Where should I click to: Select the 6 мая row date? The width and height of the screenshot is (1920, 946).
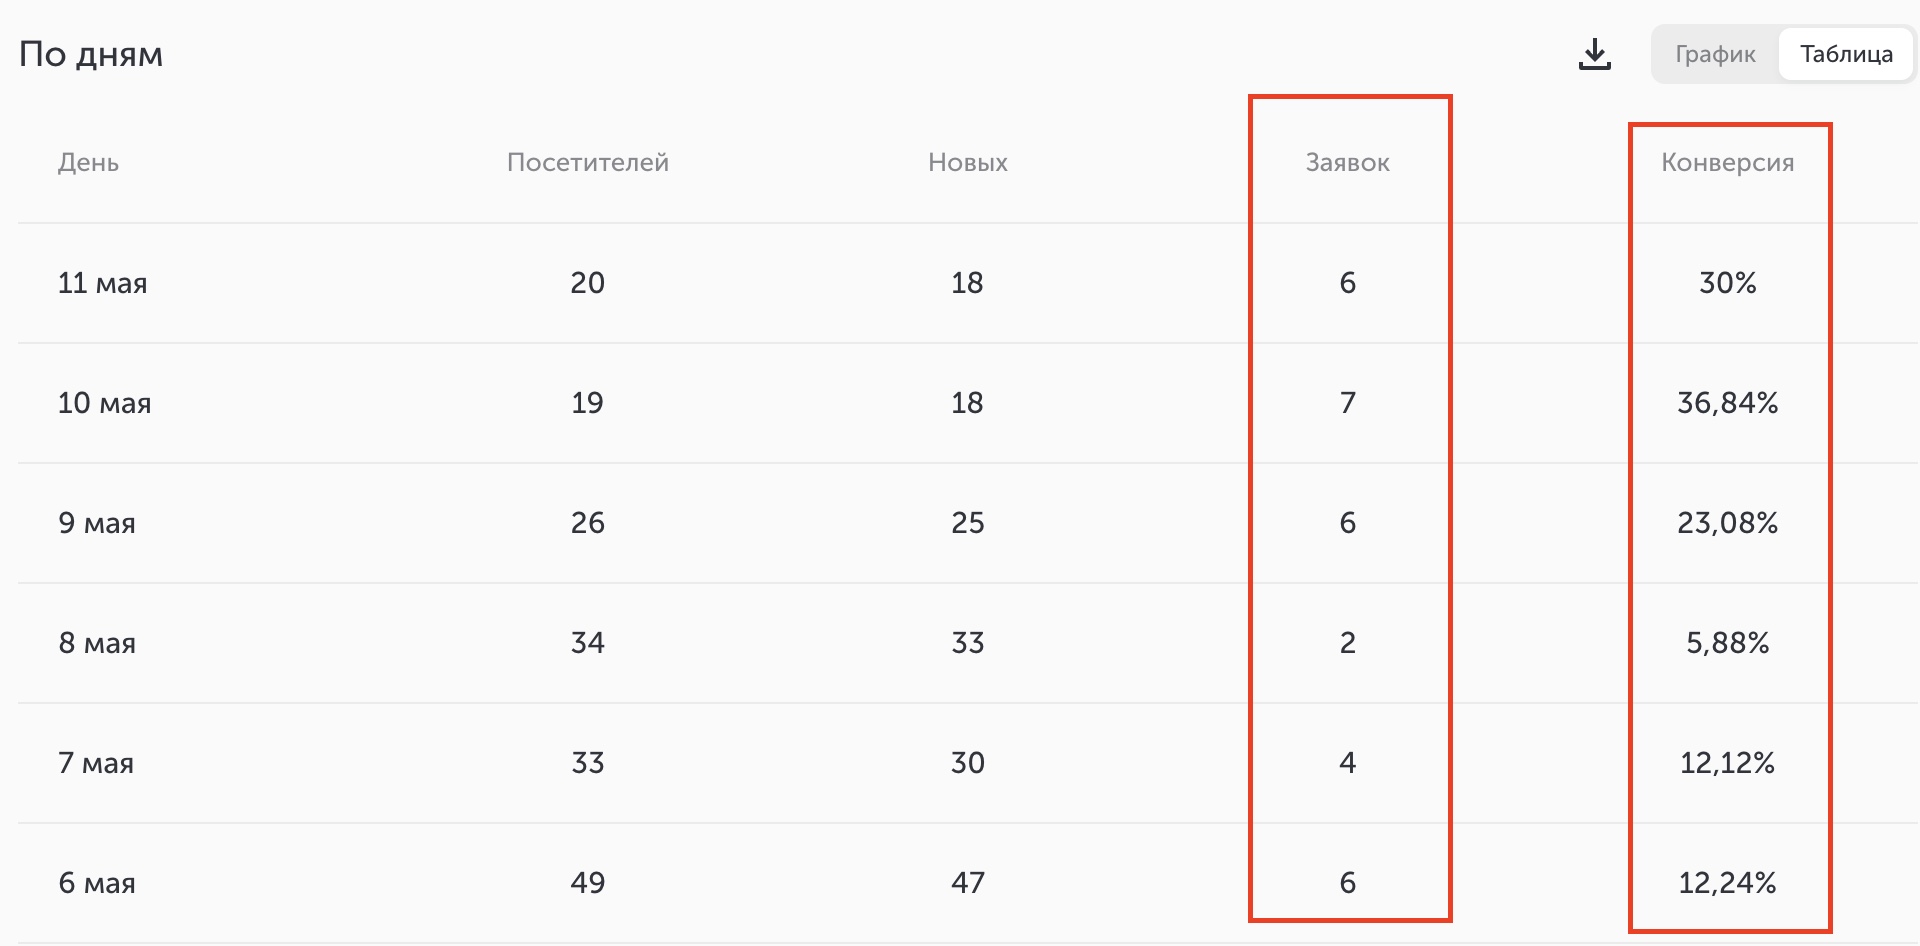click(x=97, y=883)
